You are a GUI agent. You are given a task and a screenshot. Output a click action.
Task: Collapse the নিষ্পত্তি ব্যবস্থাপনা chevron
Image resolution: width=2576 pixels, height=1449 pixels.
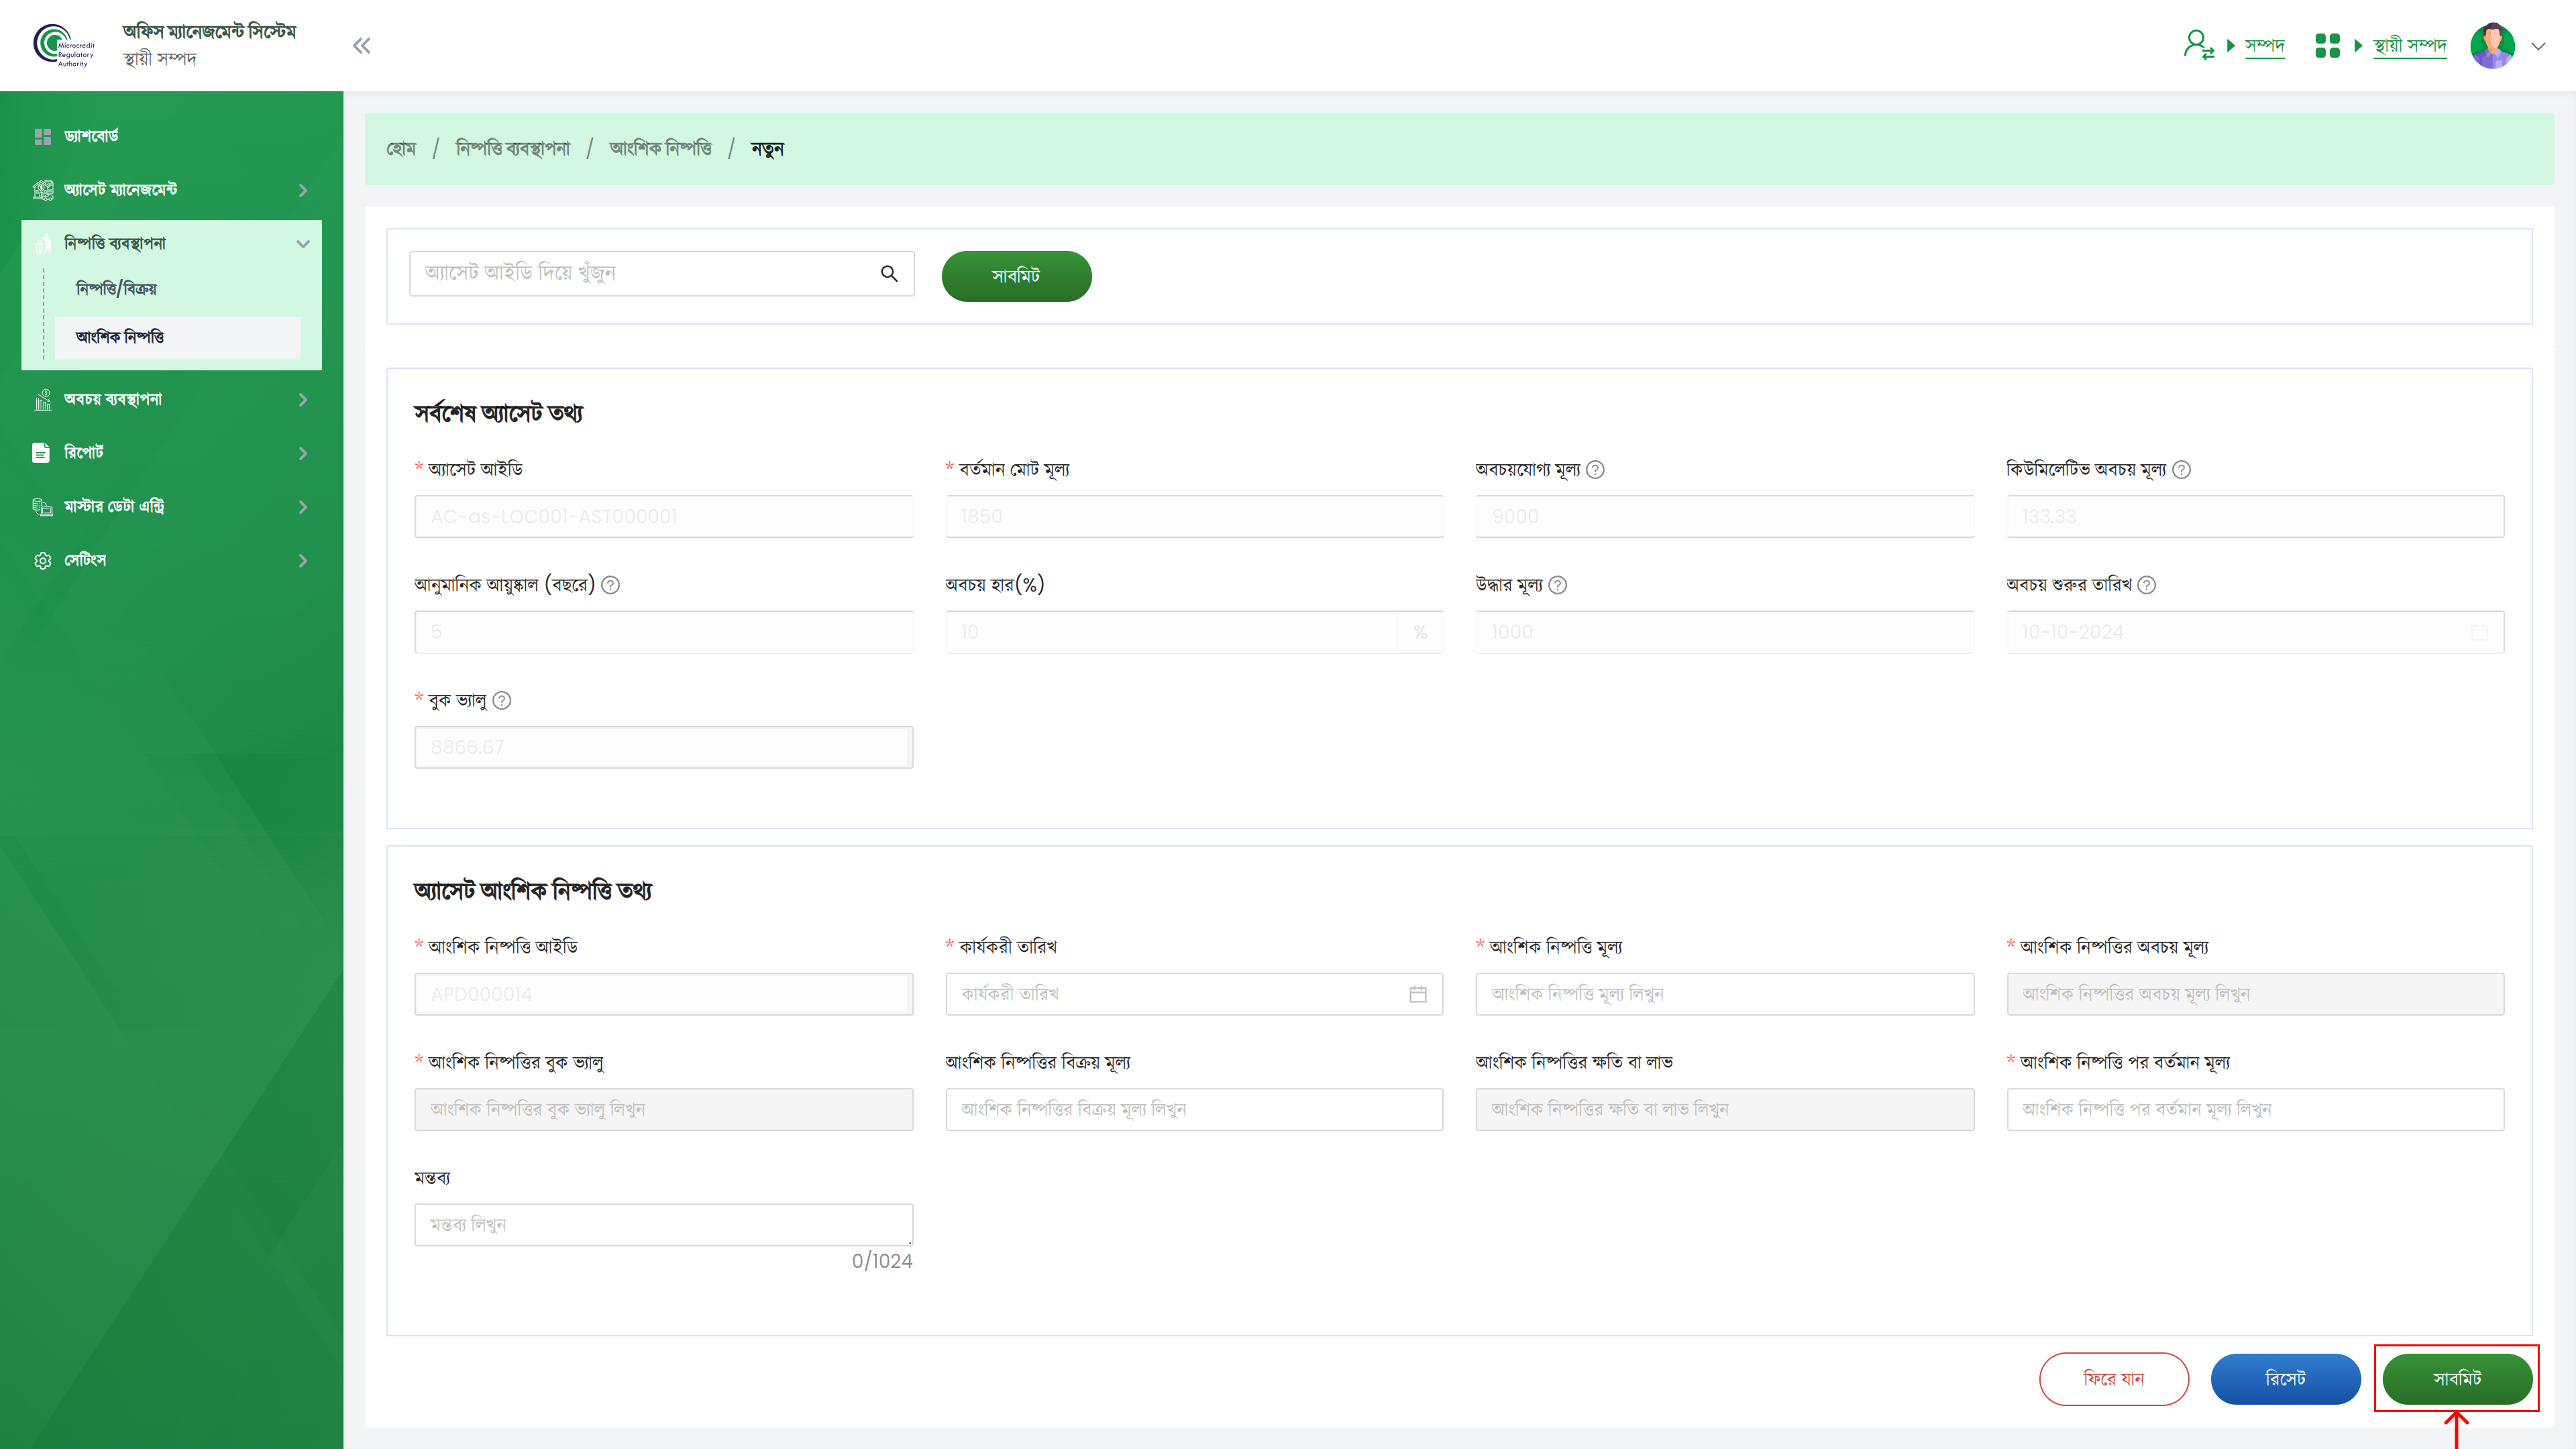point(303,244)
